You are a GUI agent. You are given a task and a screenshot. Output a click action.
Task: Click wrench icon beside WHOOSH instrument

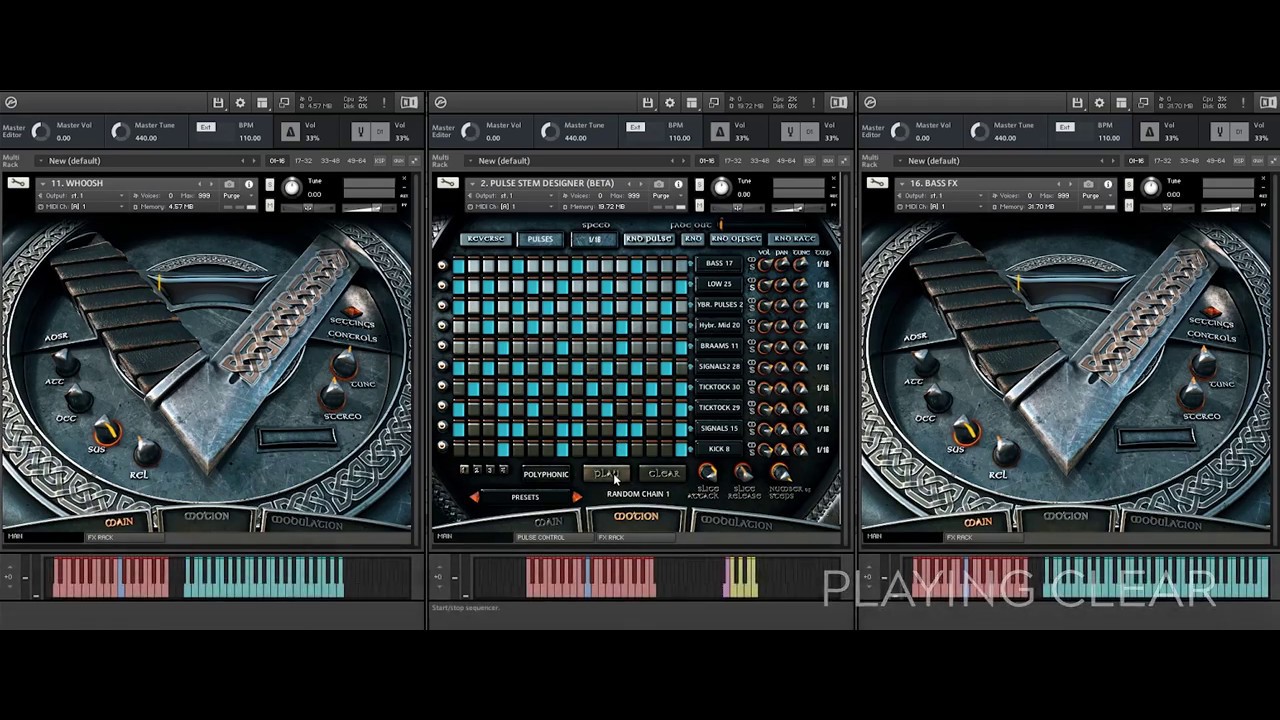[x=18, y=183]
